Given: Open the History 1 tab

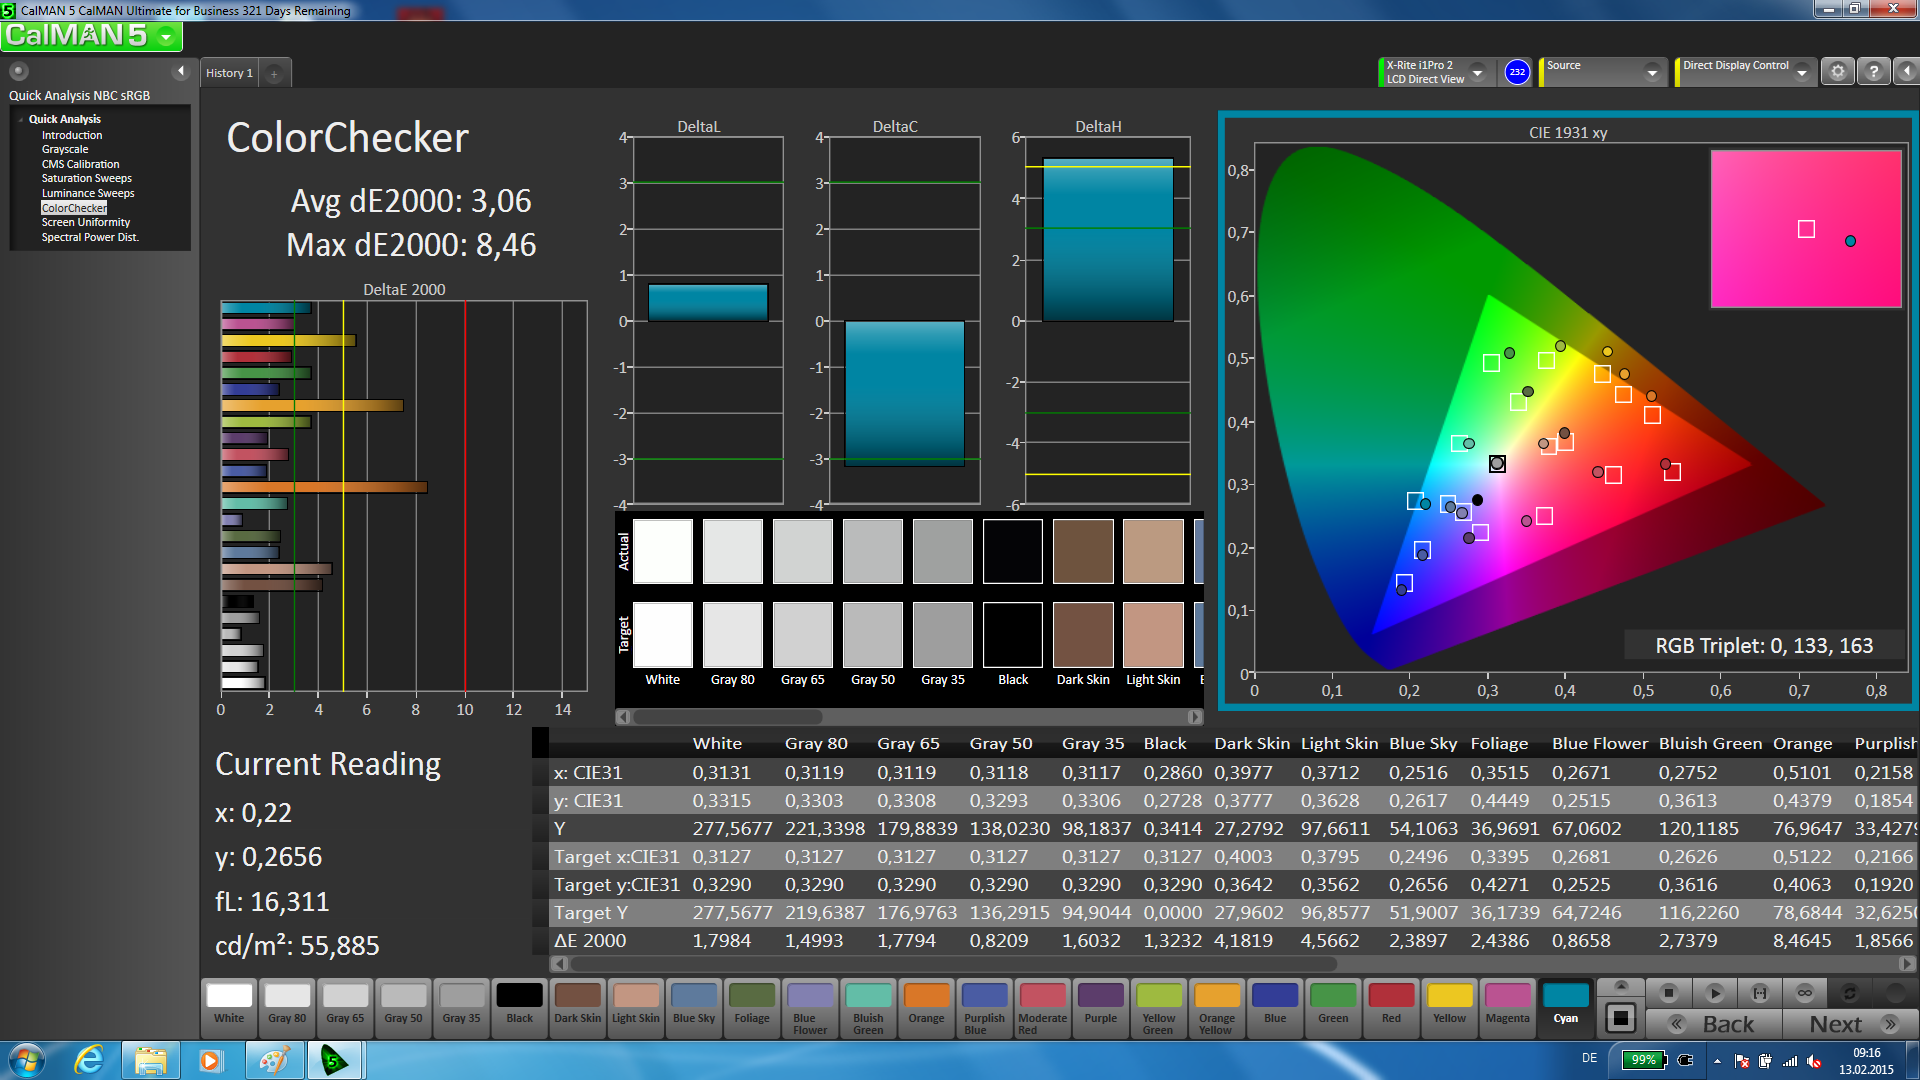Looking at the screenshot, I should [x=229, y=73].
